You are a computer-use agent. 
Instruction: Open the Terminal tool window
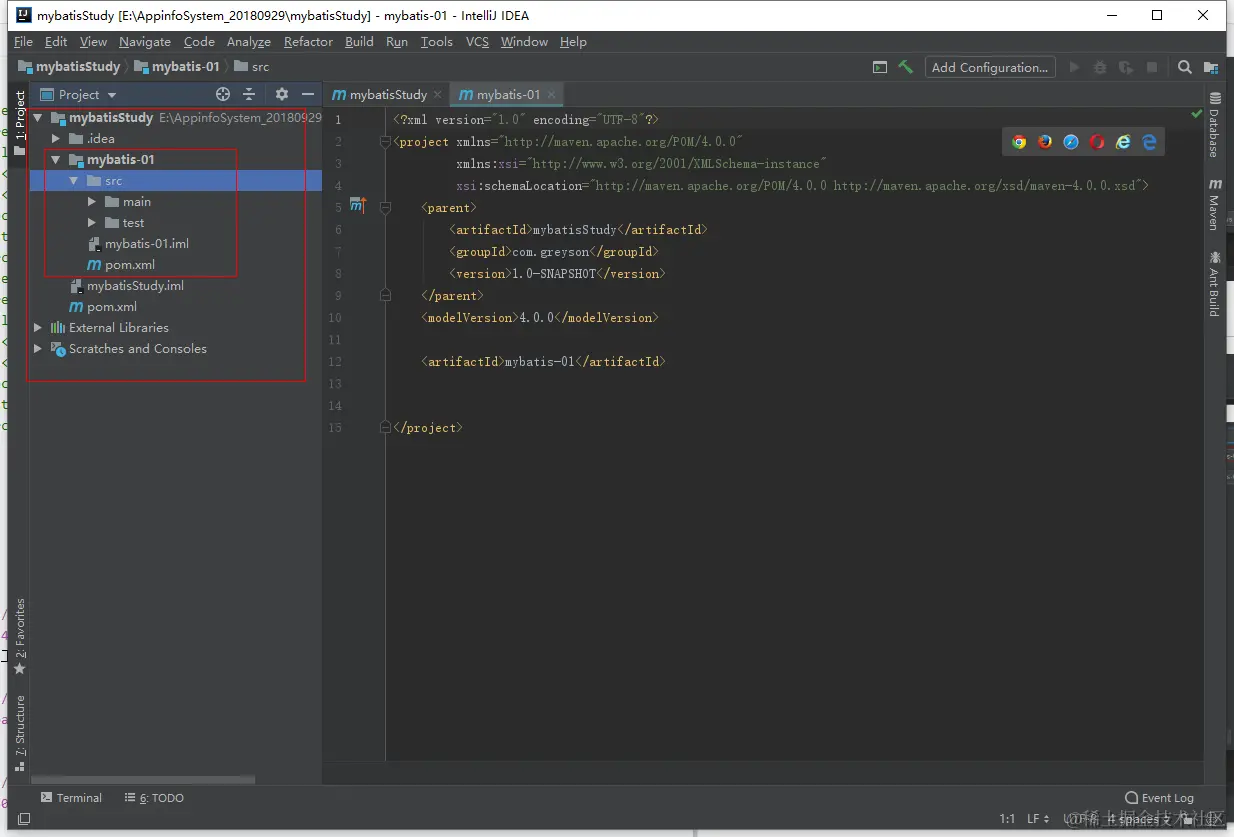(x=71, y=798)
